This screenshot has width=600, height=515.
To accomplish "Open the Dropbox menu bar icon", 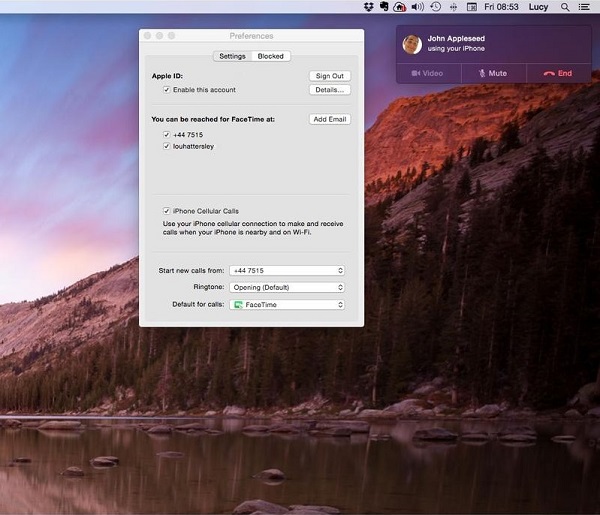I will pyautogui.click(x=368, y=7).
